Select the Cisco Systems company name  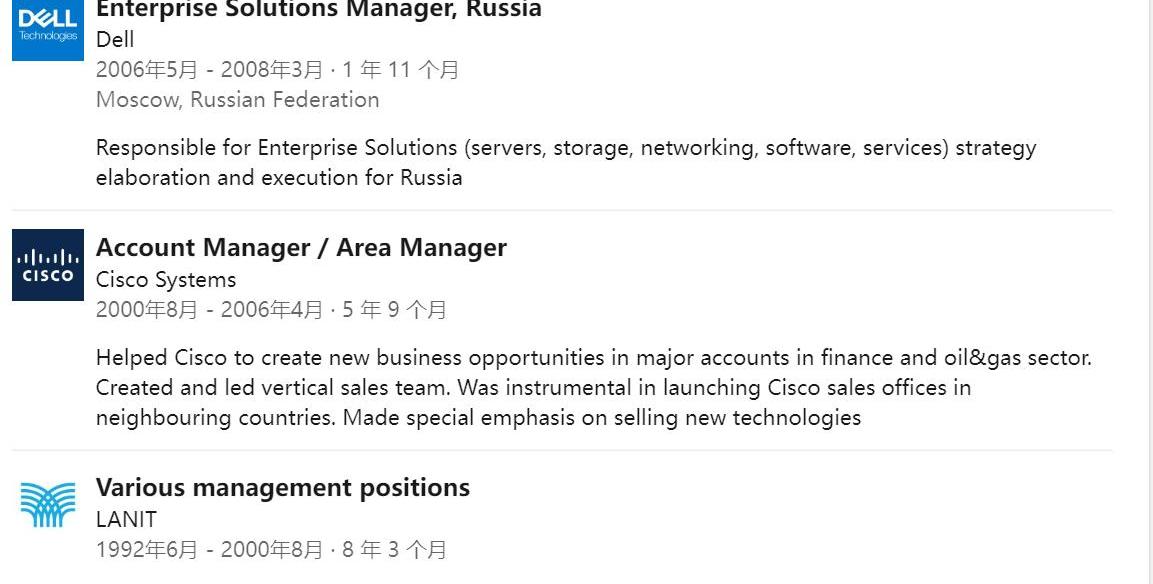point(166,280)
